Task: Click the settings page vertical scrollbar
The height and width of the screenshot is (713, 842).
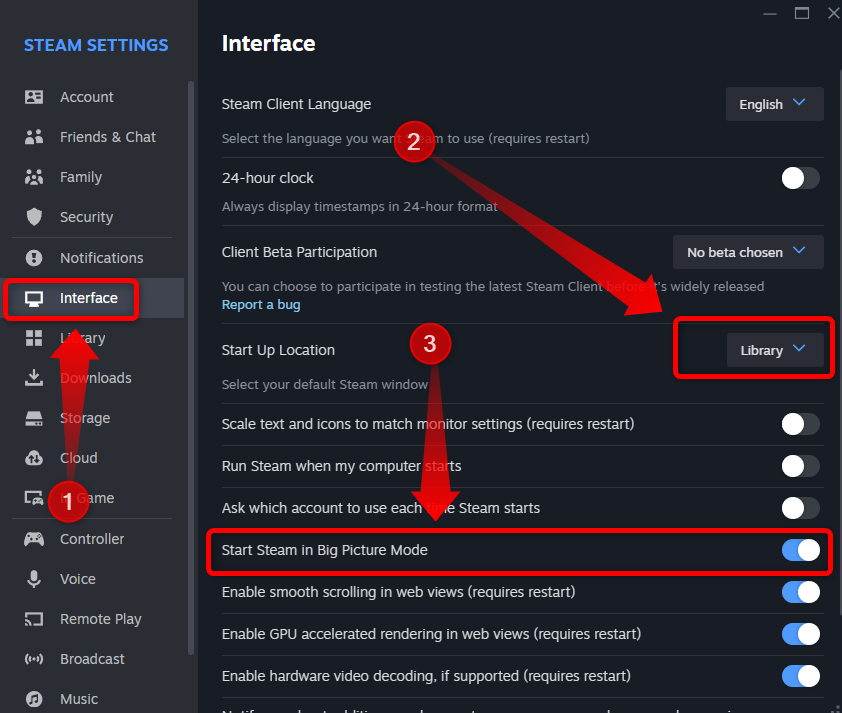Action: click(x=839, y=344)
